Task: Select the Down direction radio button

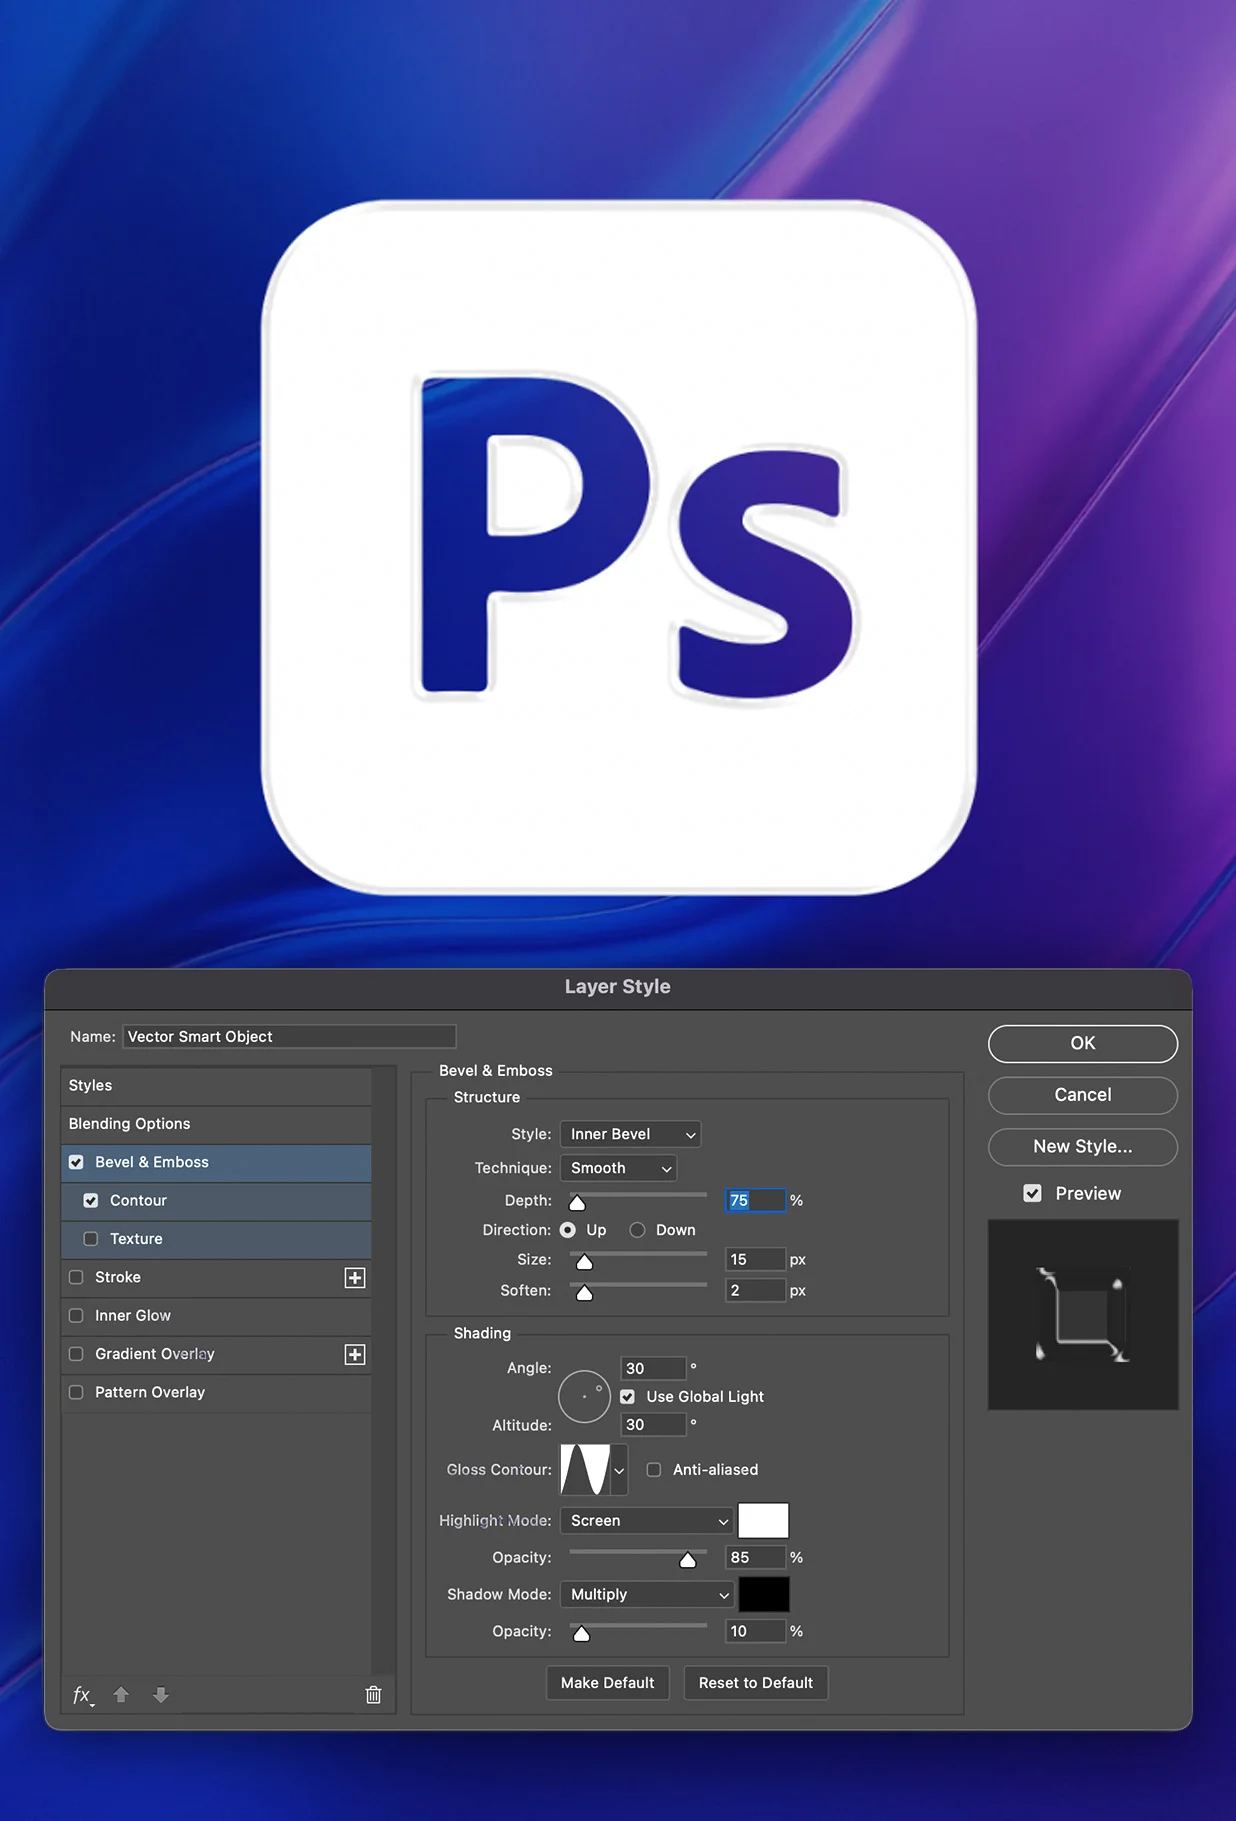Action: pos(637,1230)
